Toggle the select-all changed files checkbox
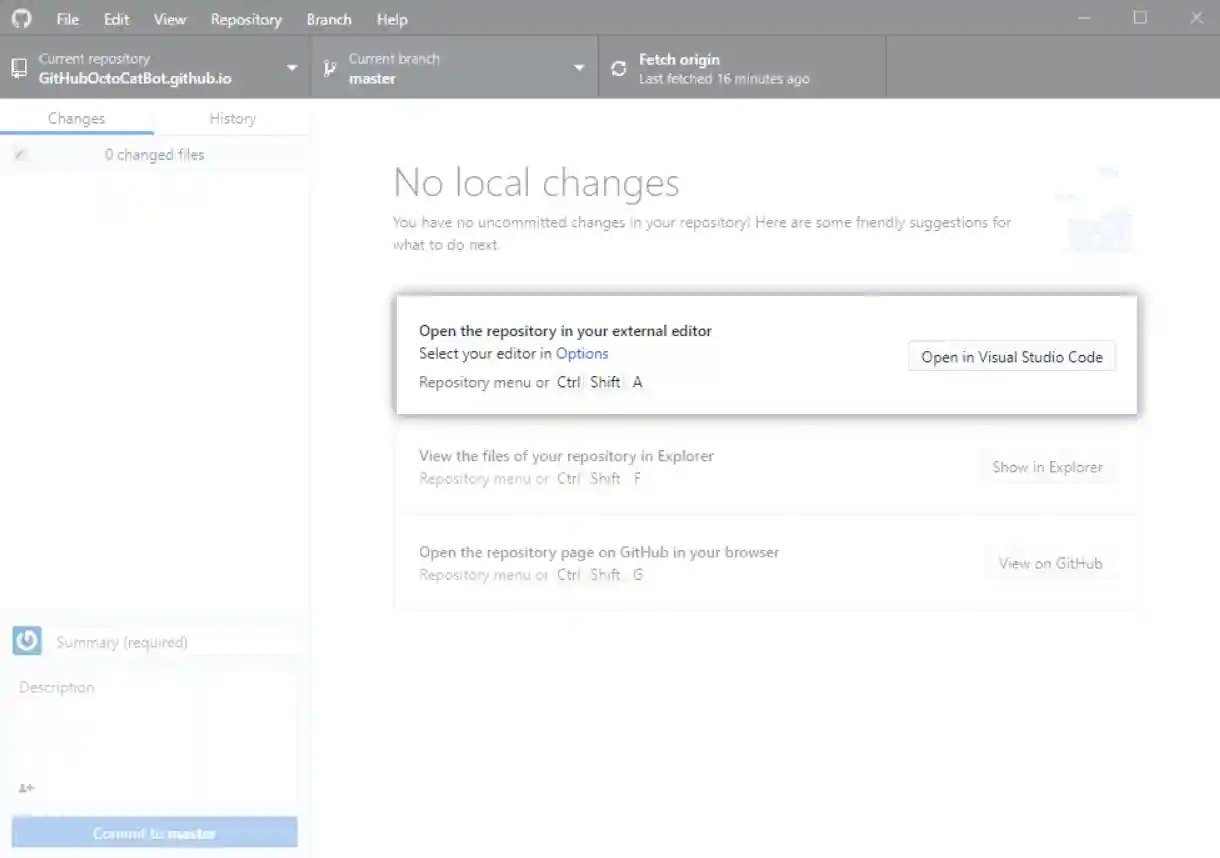This screenshot has height=858, width=1220. (x=21, y=154)
